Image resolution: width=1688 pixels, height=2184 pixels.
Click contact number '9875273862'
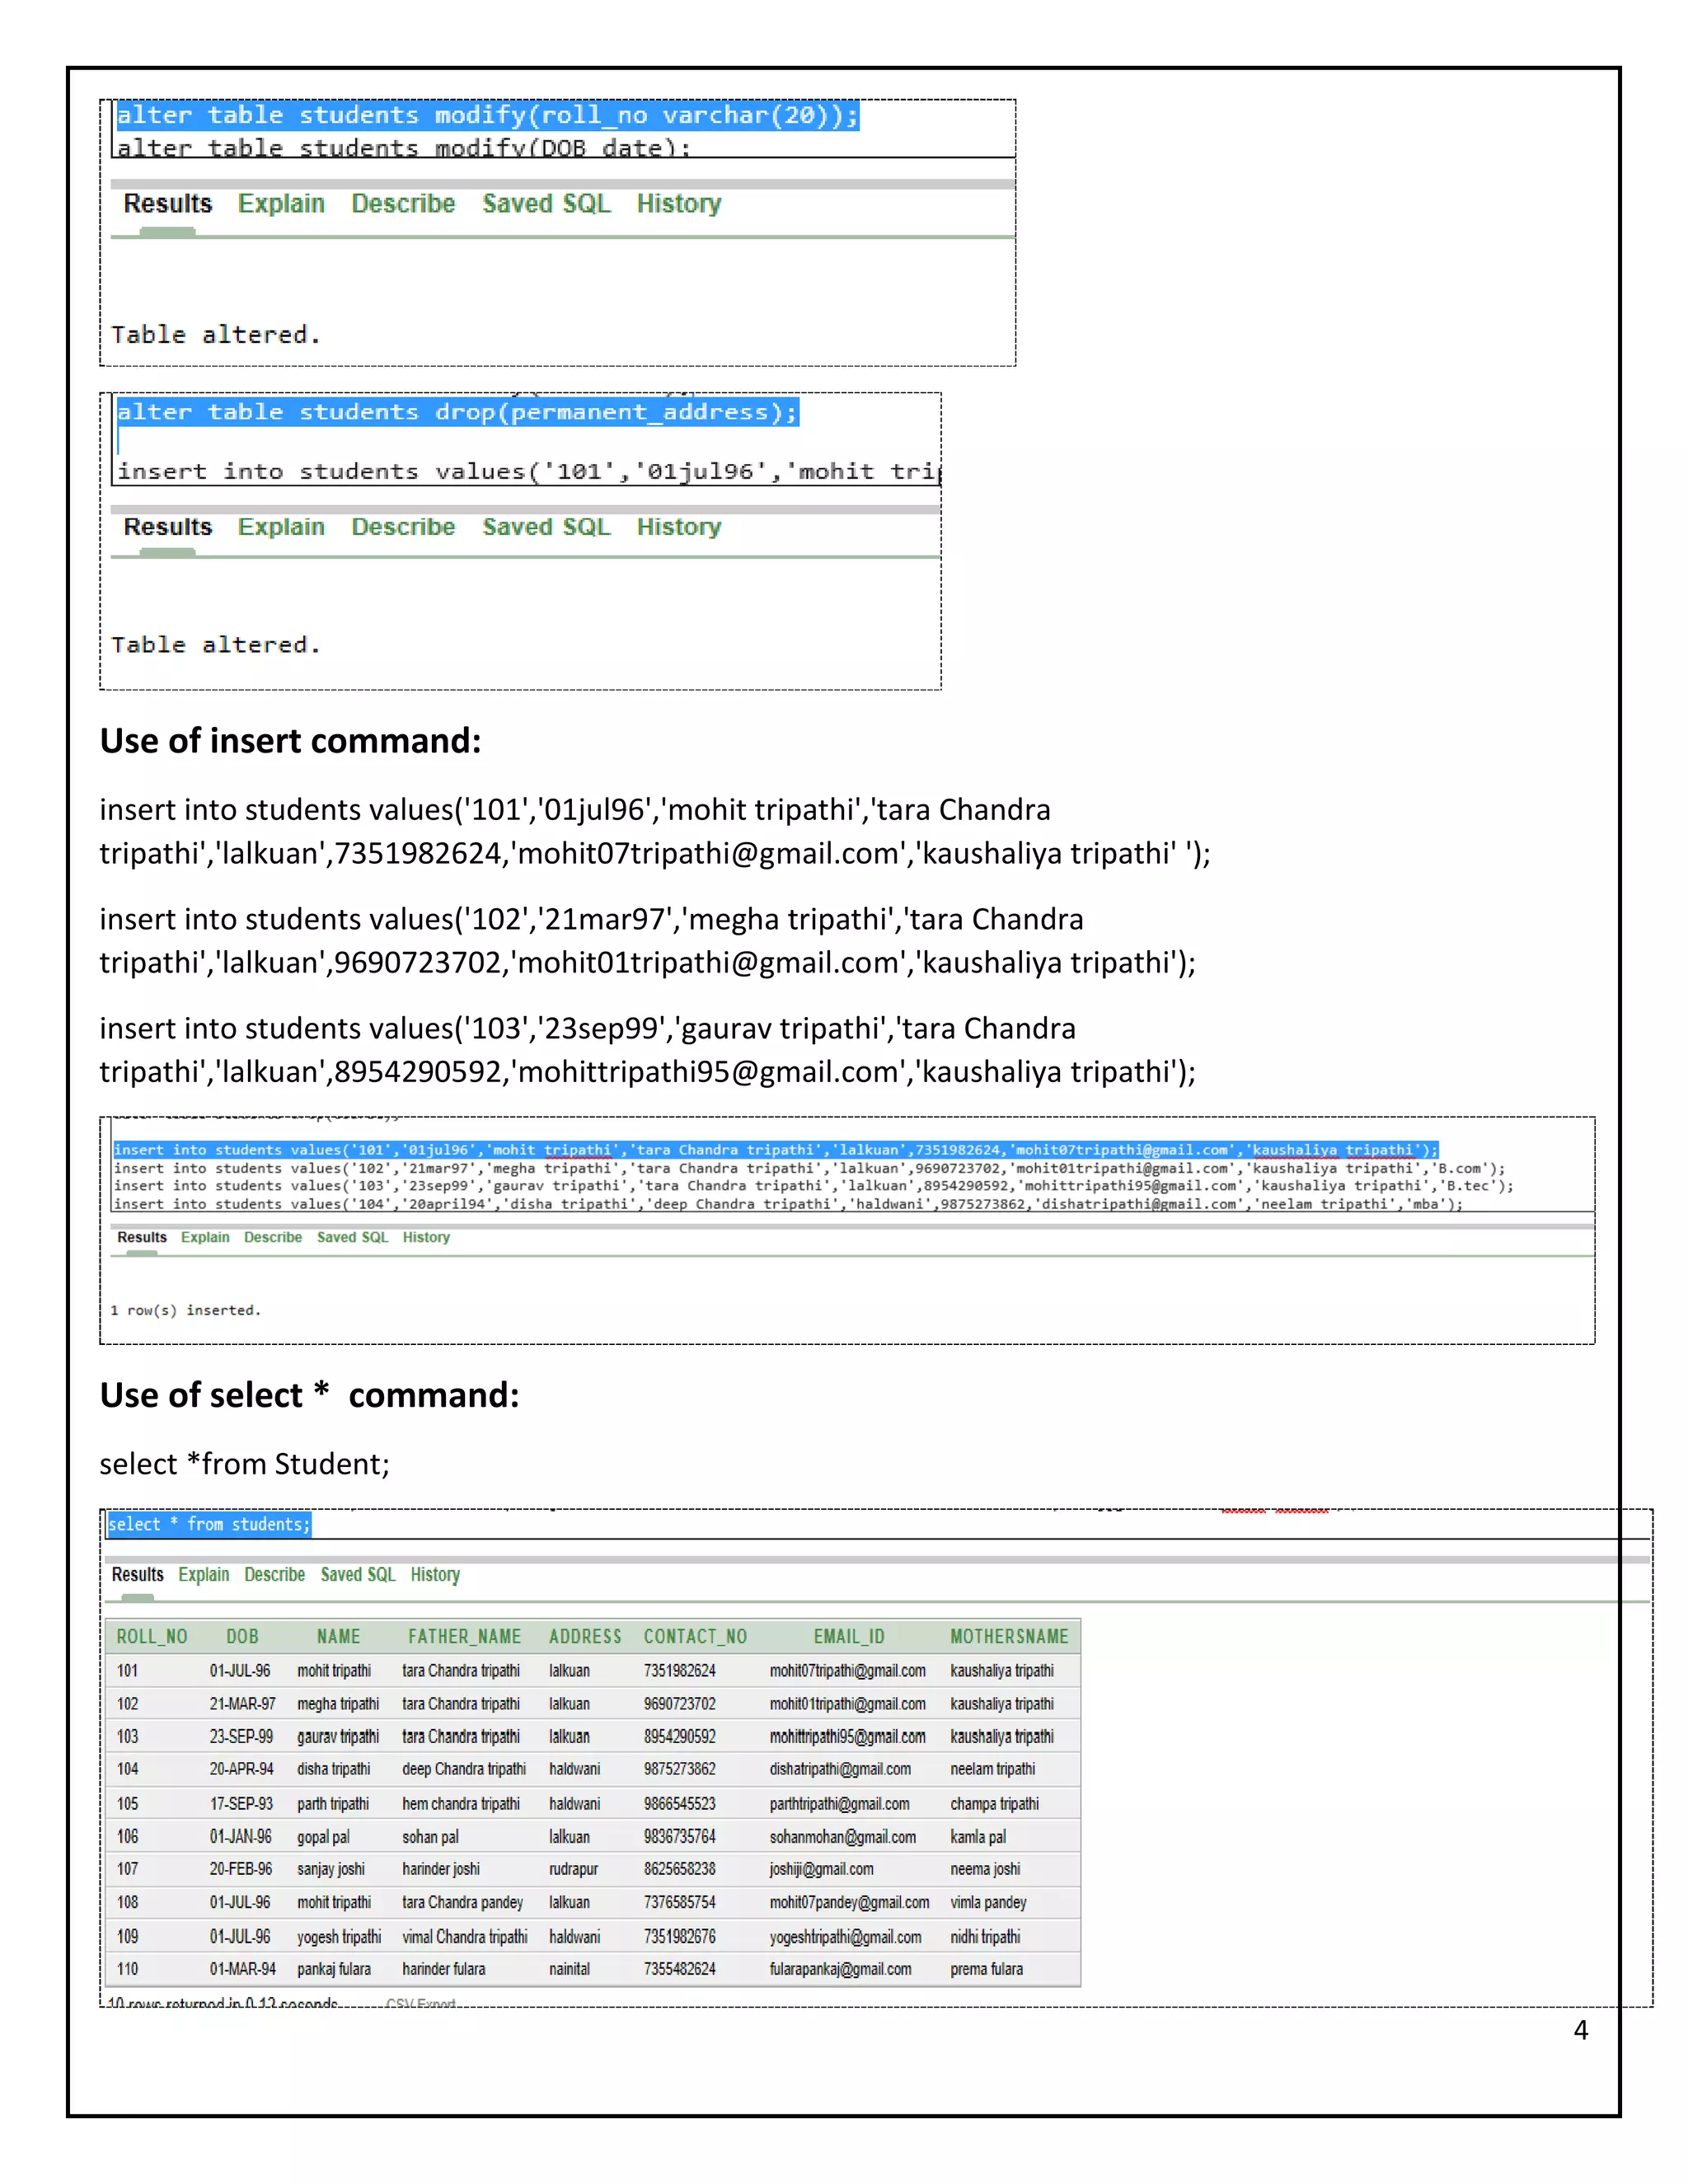point(679,1768)
